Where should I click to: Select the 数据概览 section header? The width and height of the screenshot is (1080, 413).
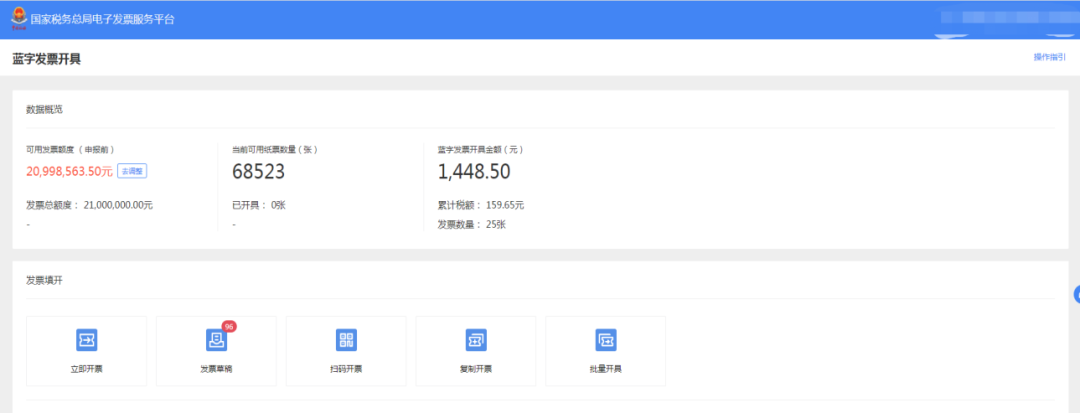tap(45, 109)
